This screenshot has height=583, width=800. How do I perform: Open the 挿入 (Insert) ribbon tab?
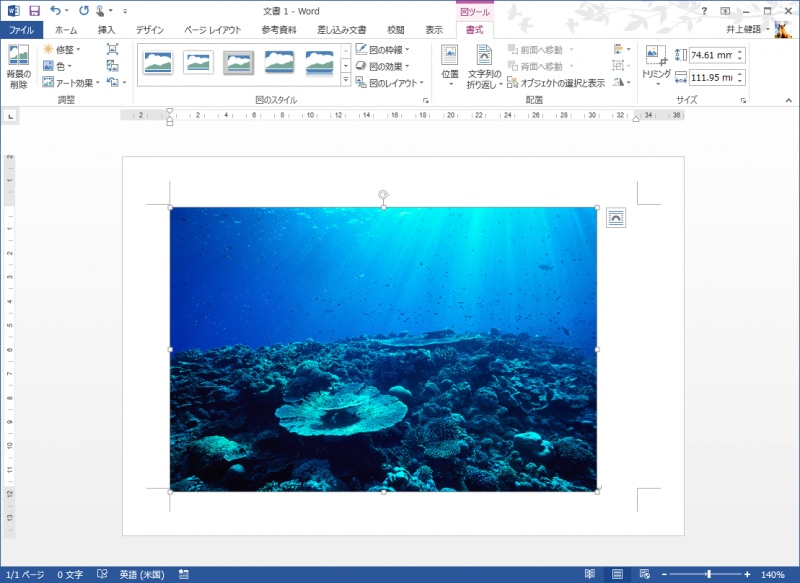pyautogui.click(x=106, y=30)
